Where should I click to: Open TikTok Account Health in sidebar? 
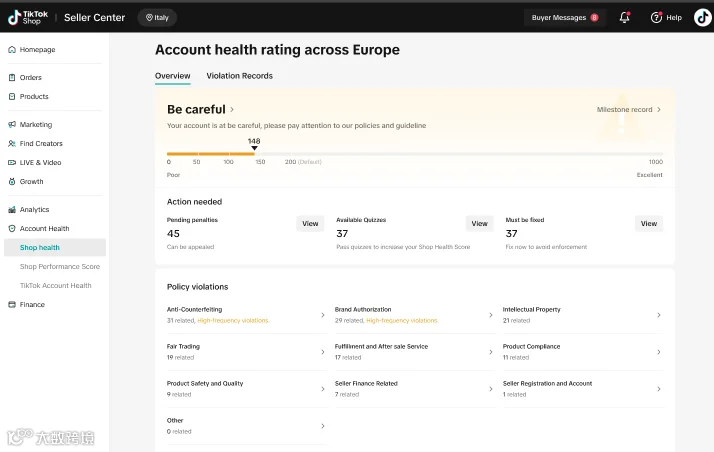pyautogui.click(x=56, y=286)
